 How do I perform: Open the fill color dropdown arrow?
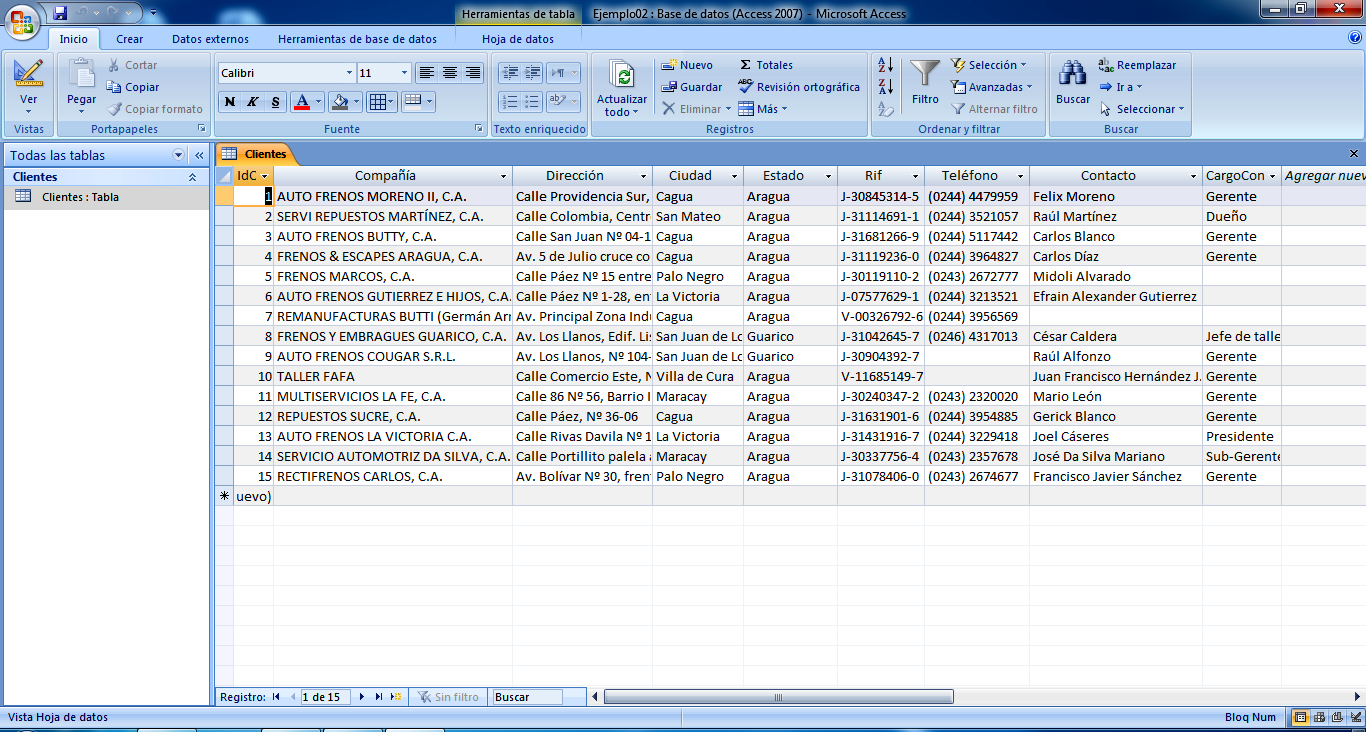click(x=357, y=102)
